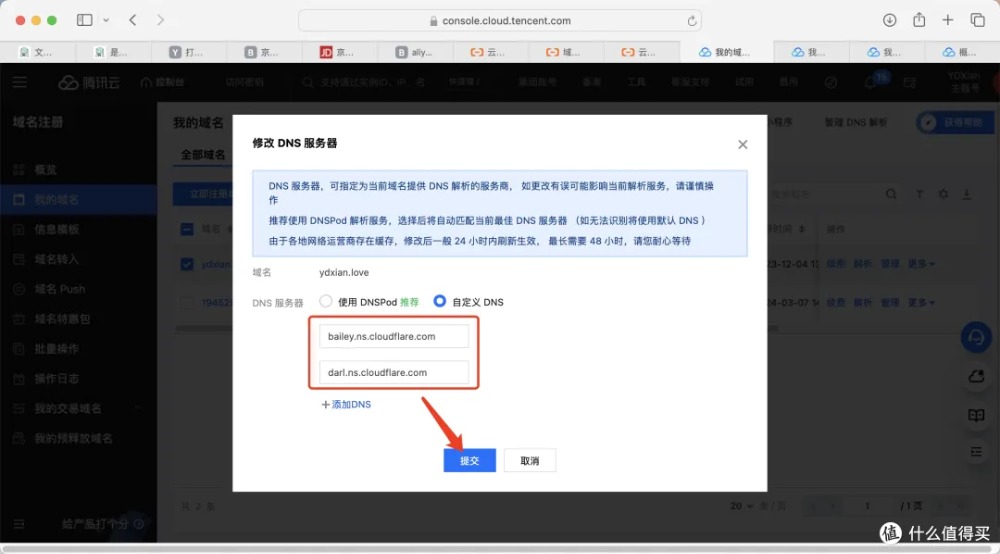Open 我的域名 in the sidebar

coord(78,200)
